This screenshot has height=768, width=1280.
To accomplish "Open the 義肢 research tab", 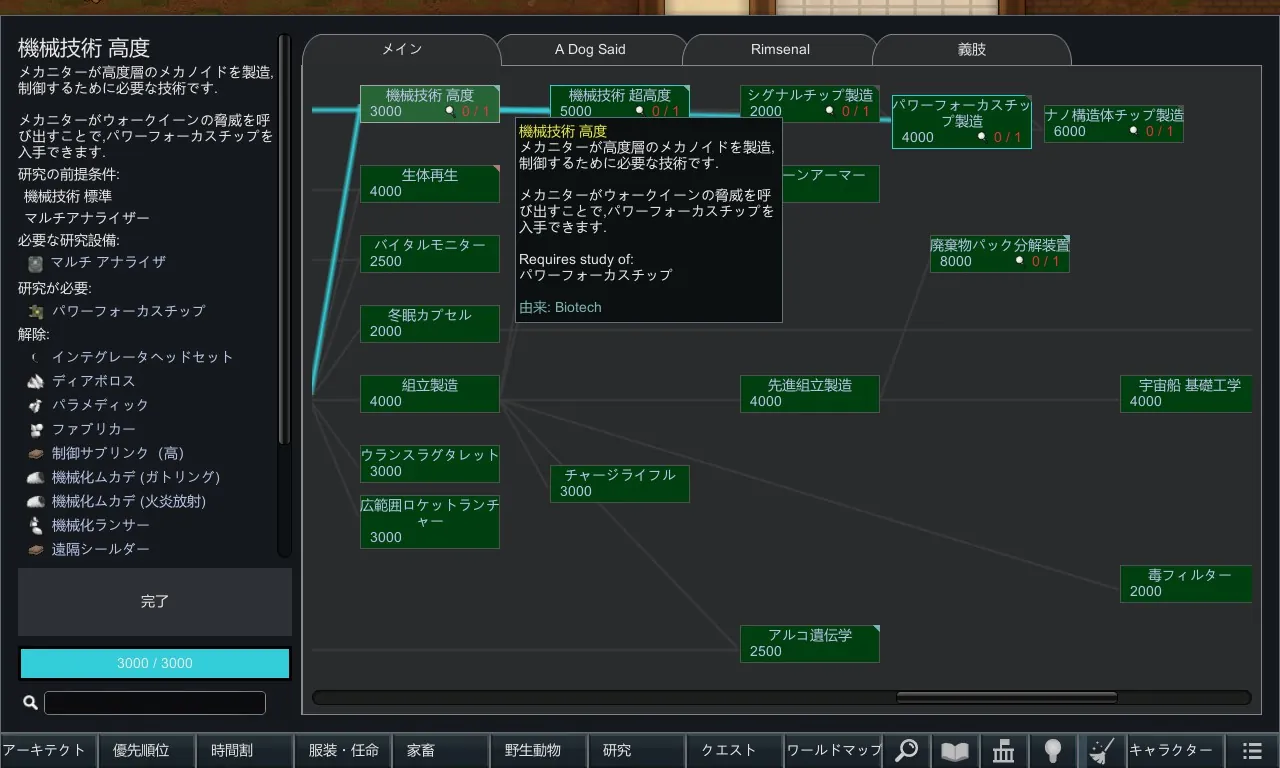I will 971,49.
